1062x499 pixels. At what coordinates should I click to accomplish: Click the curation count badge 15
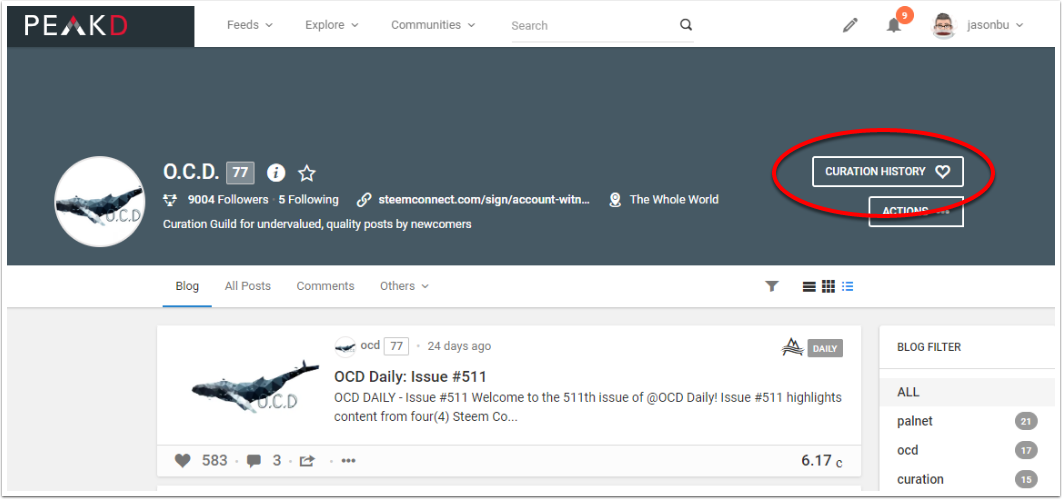1025,479
